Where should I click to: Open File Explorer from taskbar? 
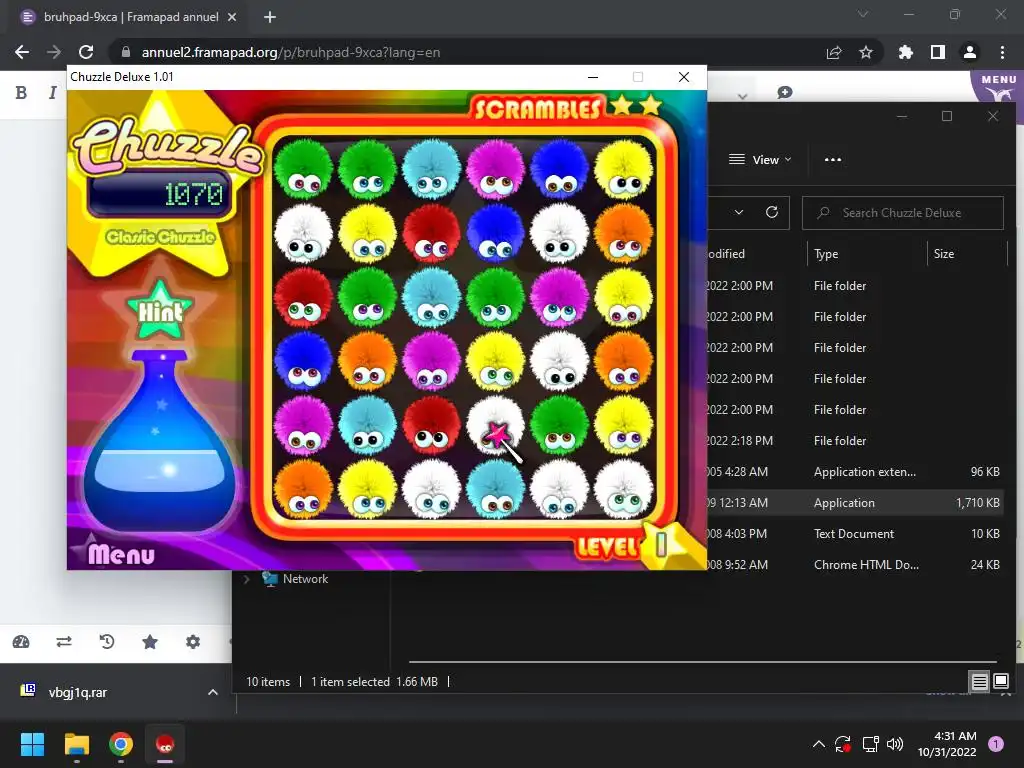76,744
